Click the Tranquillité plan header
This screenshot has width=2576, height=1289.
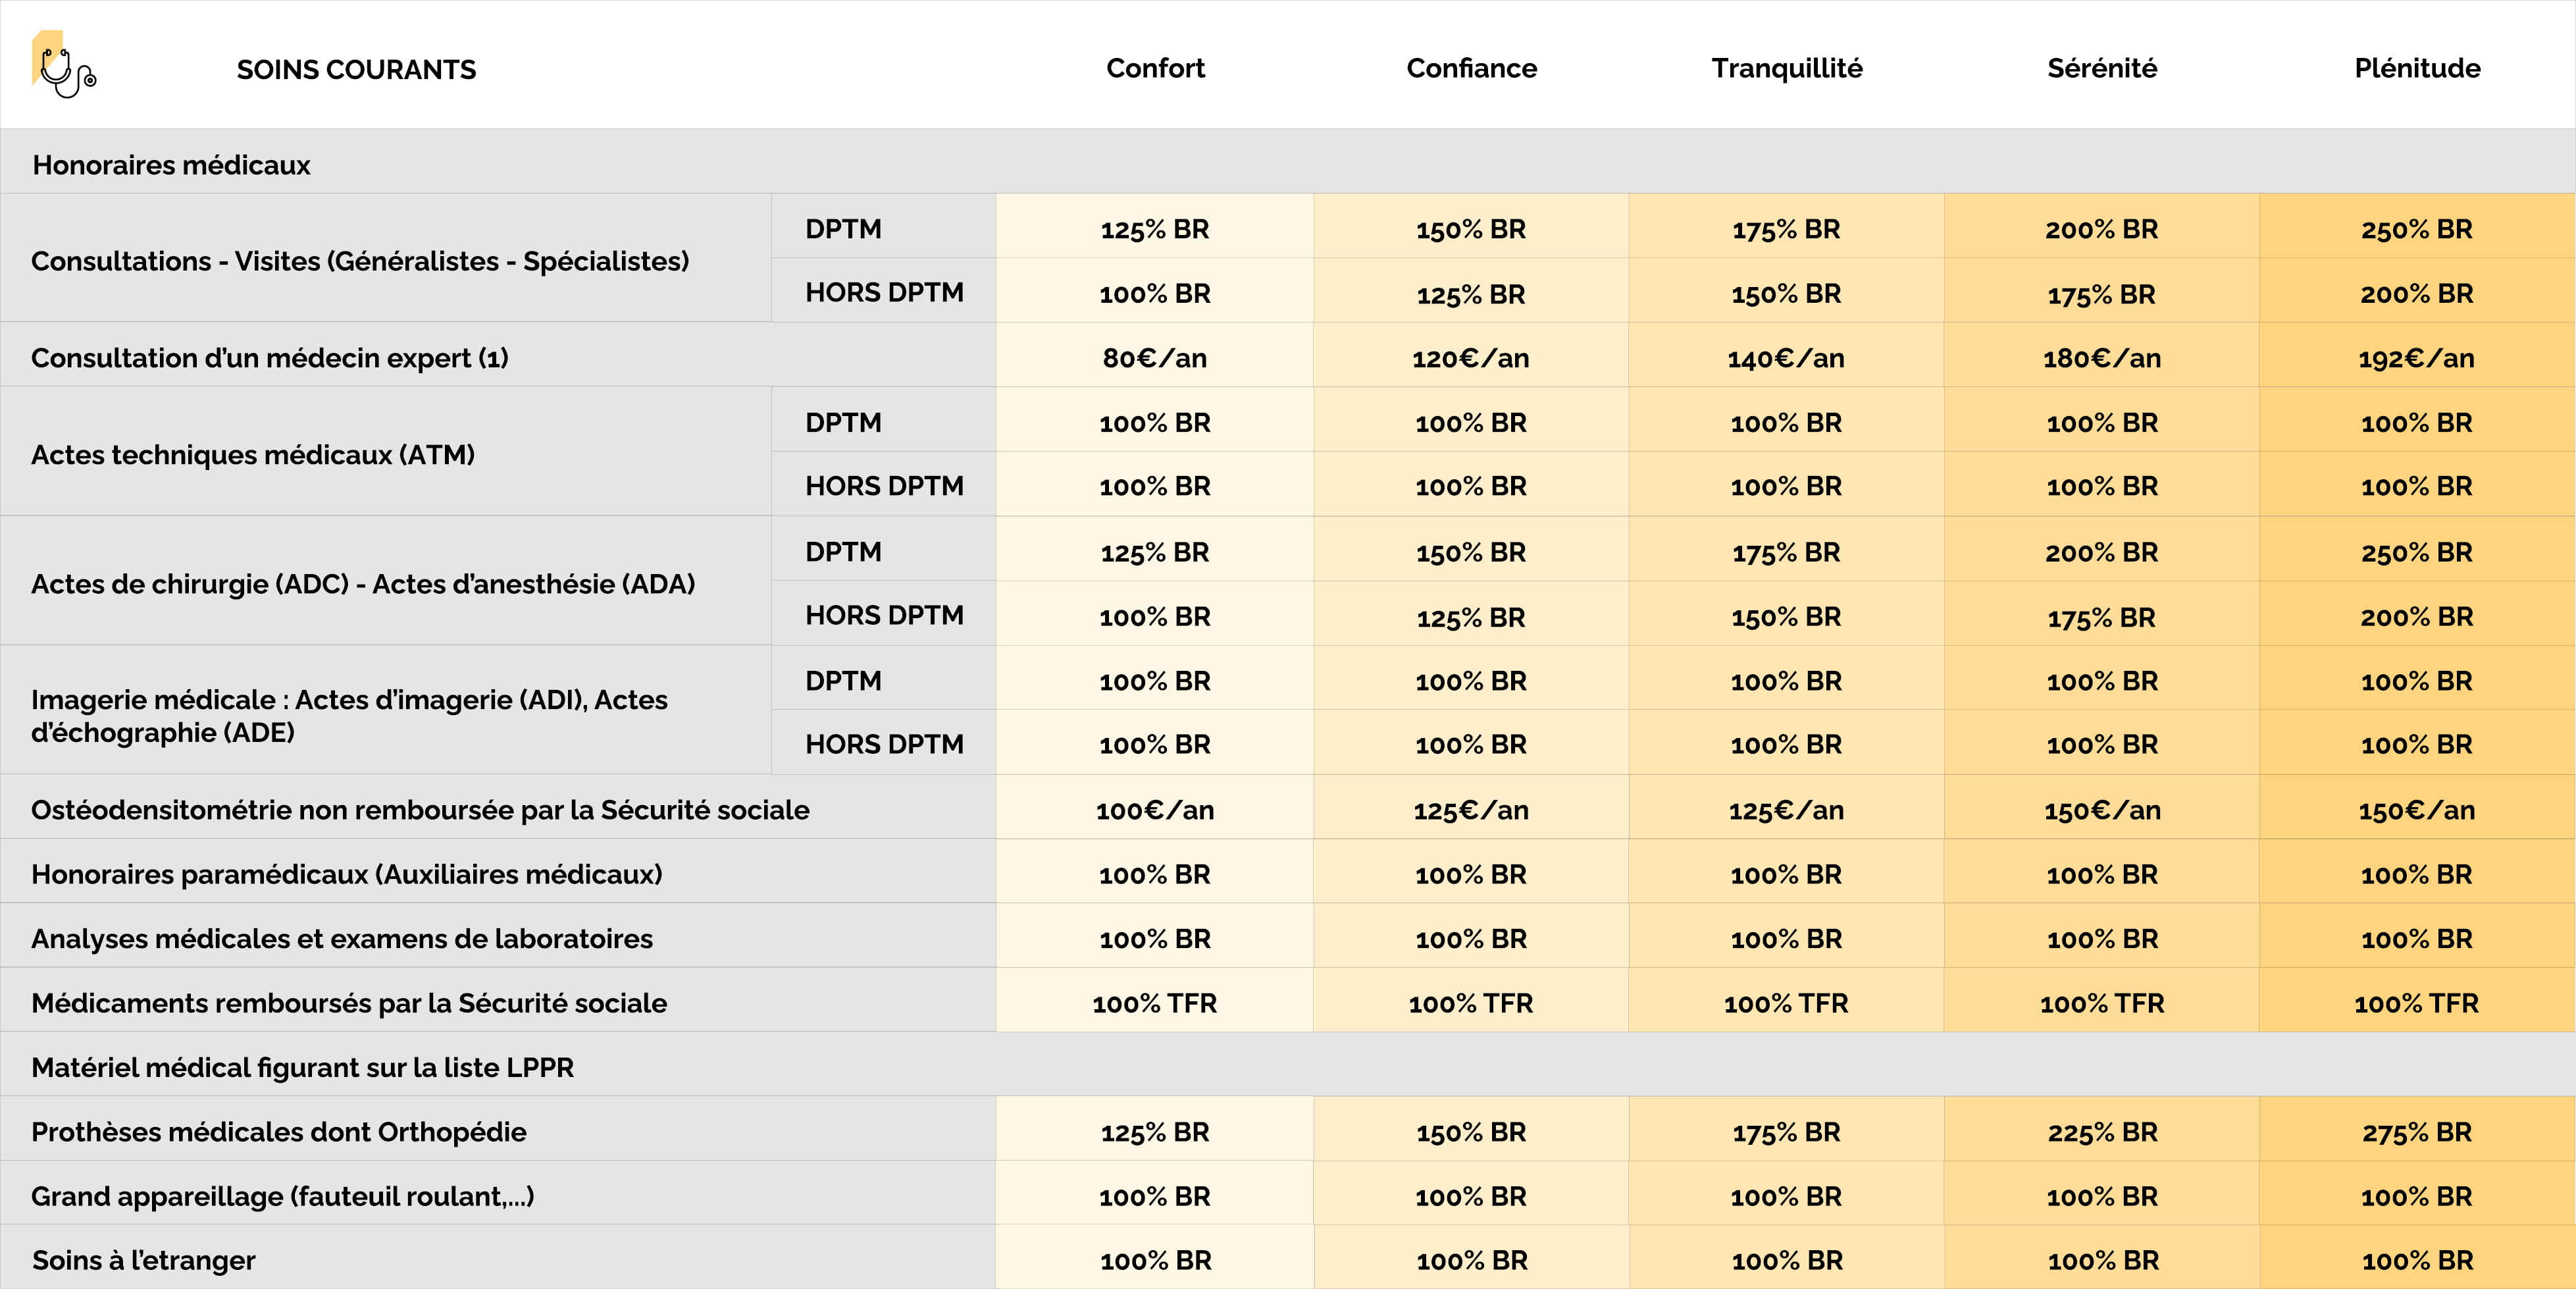(1786, 68)
